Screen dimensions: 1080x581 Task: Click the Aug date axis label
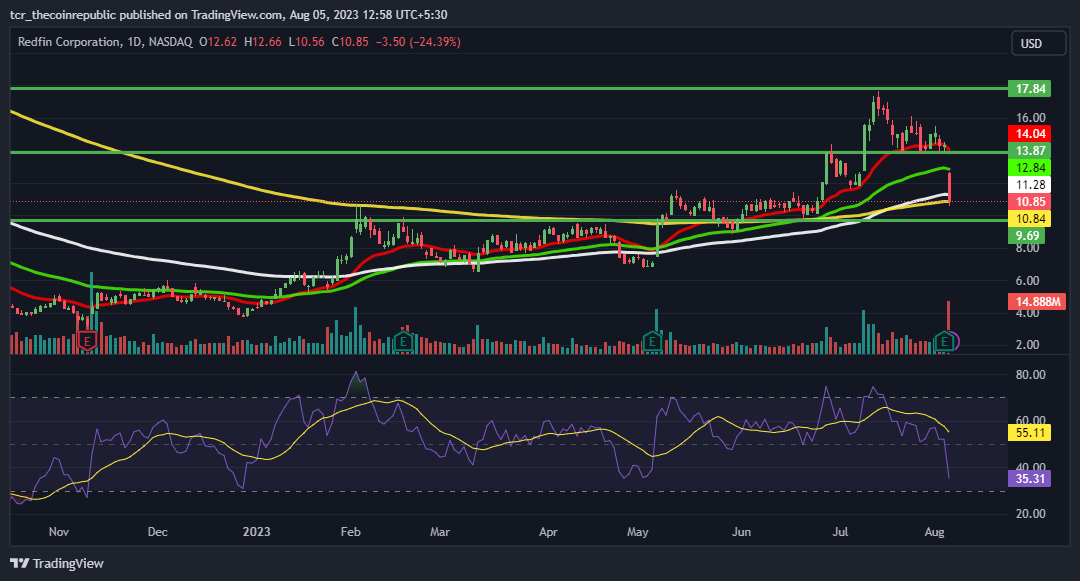(934, 532)
